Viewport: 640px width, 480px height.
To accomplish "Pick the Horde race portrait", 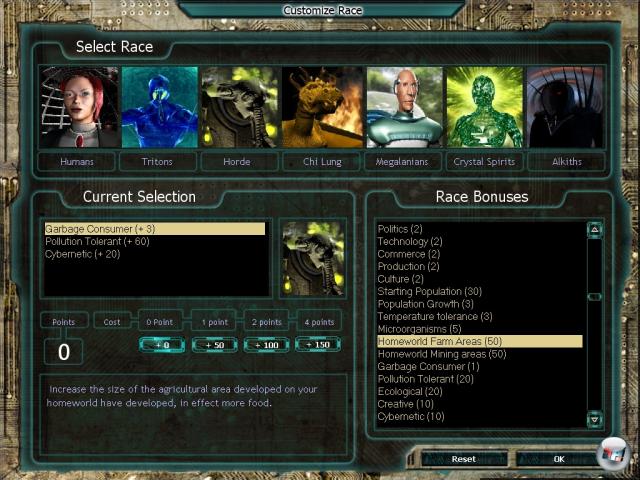I will (240, 107).
